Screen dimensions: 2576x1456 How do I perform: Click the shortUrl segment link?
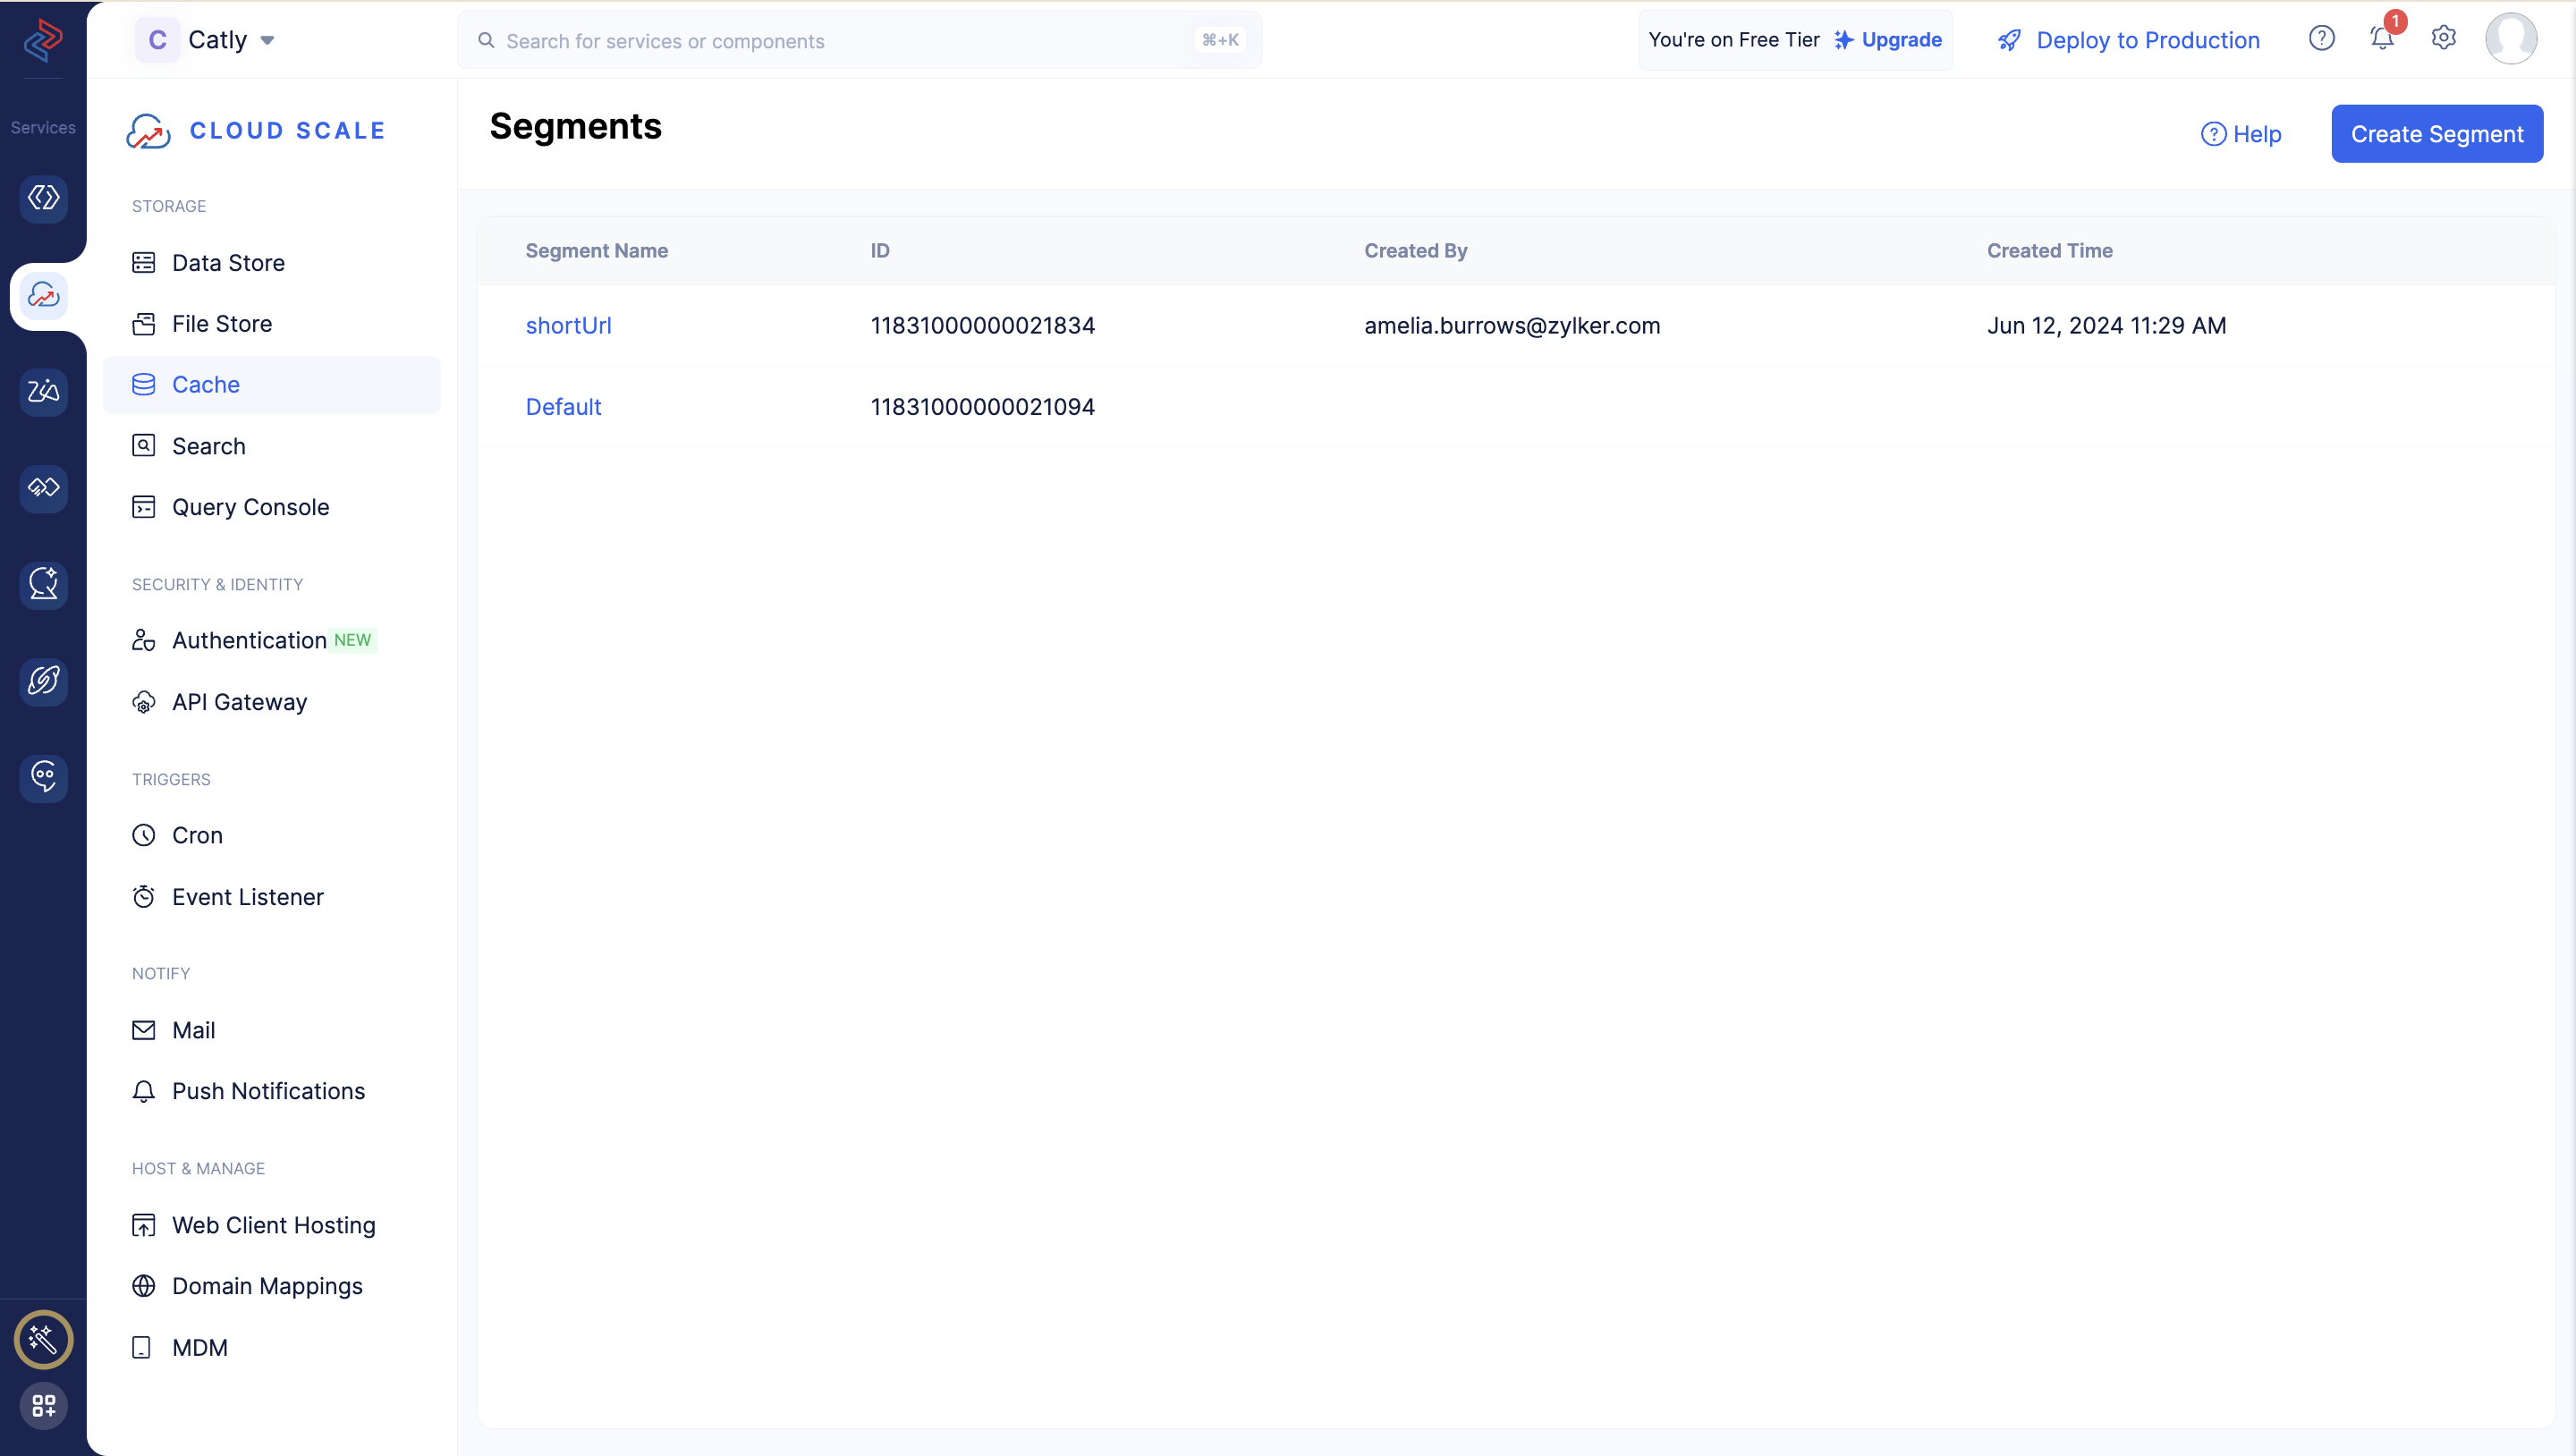566,324
